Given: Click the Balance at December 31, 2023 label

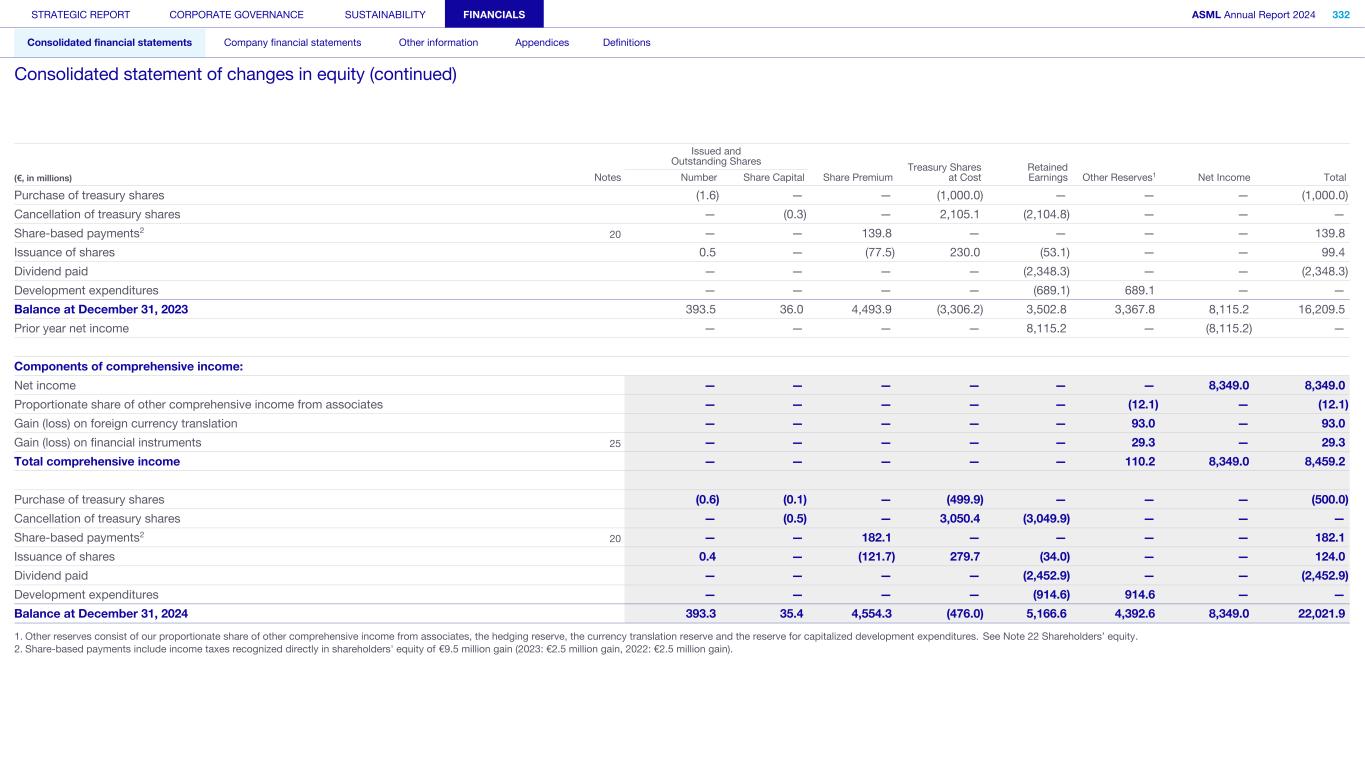Looking at the screenshot, I should click(101, 310).
